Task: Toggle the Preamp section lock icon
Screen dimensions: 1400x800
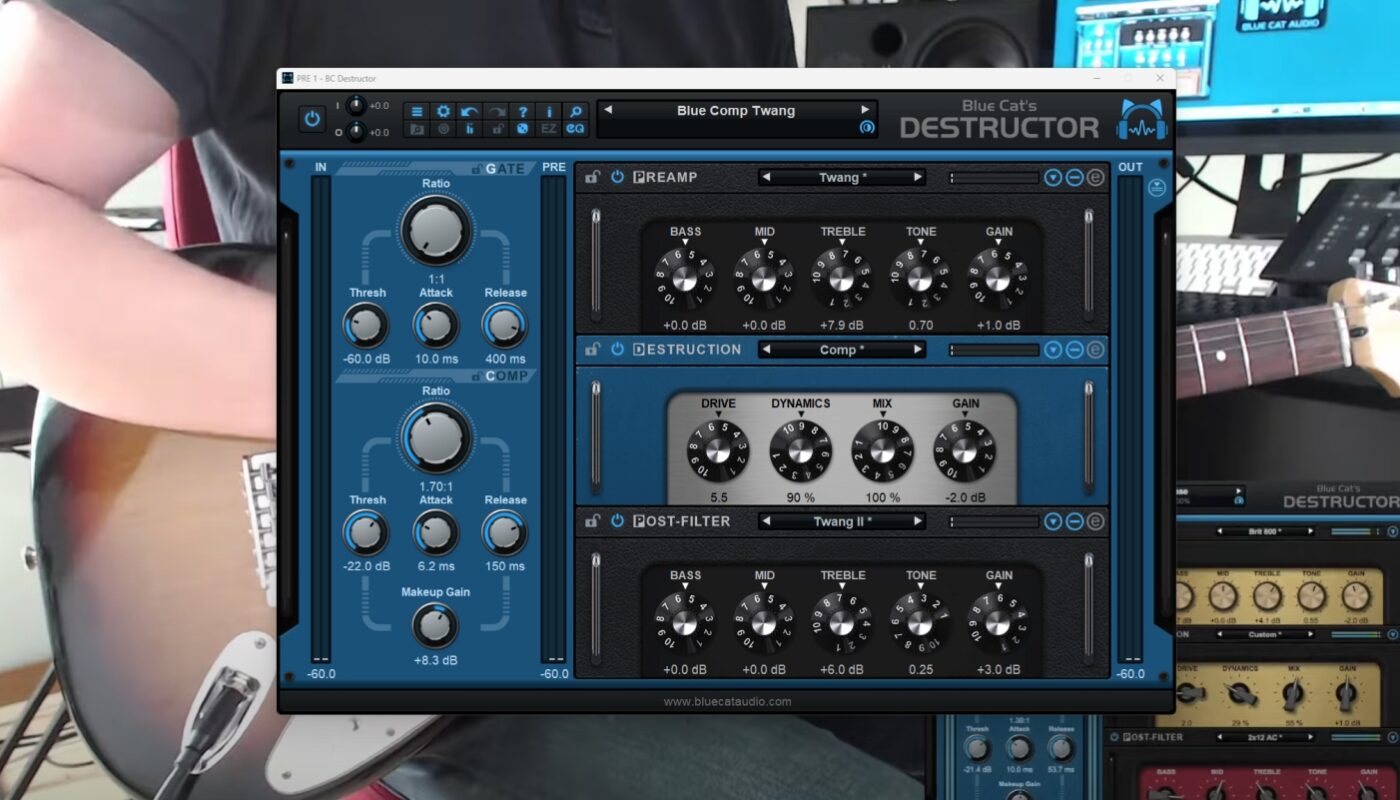Action: pos(593,178)
